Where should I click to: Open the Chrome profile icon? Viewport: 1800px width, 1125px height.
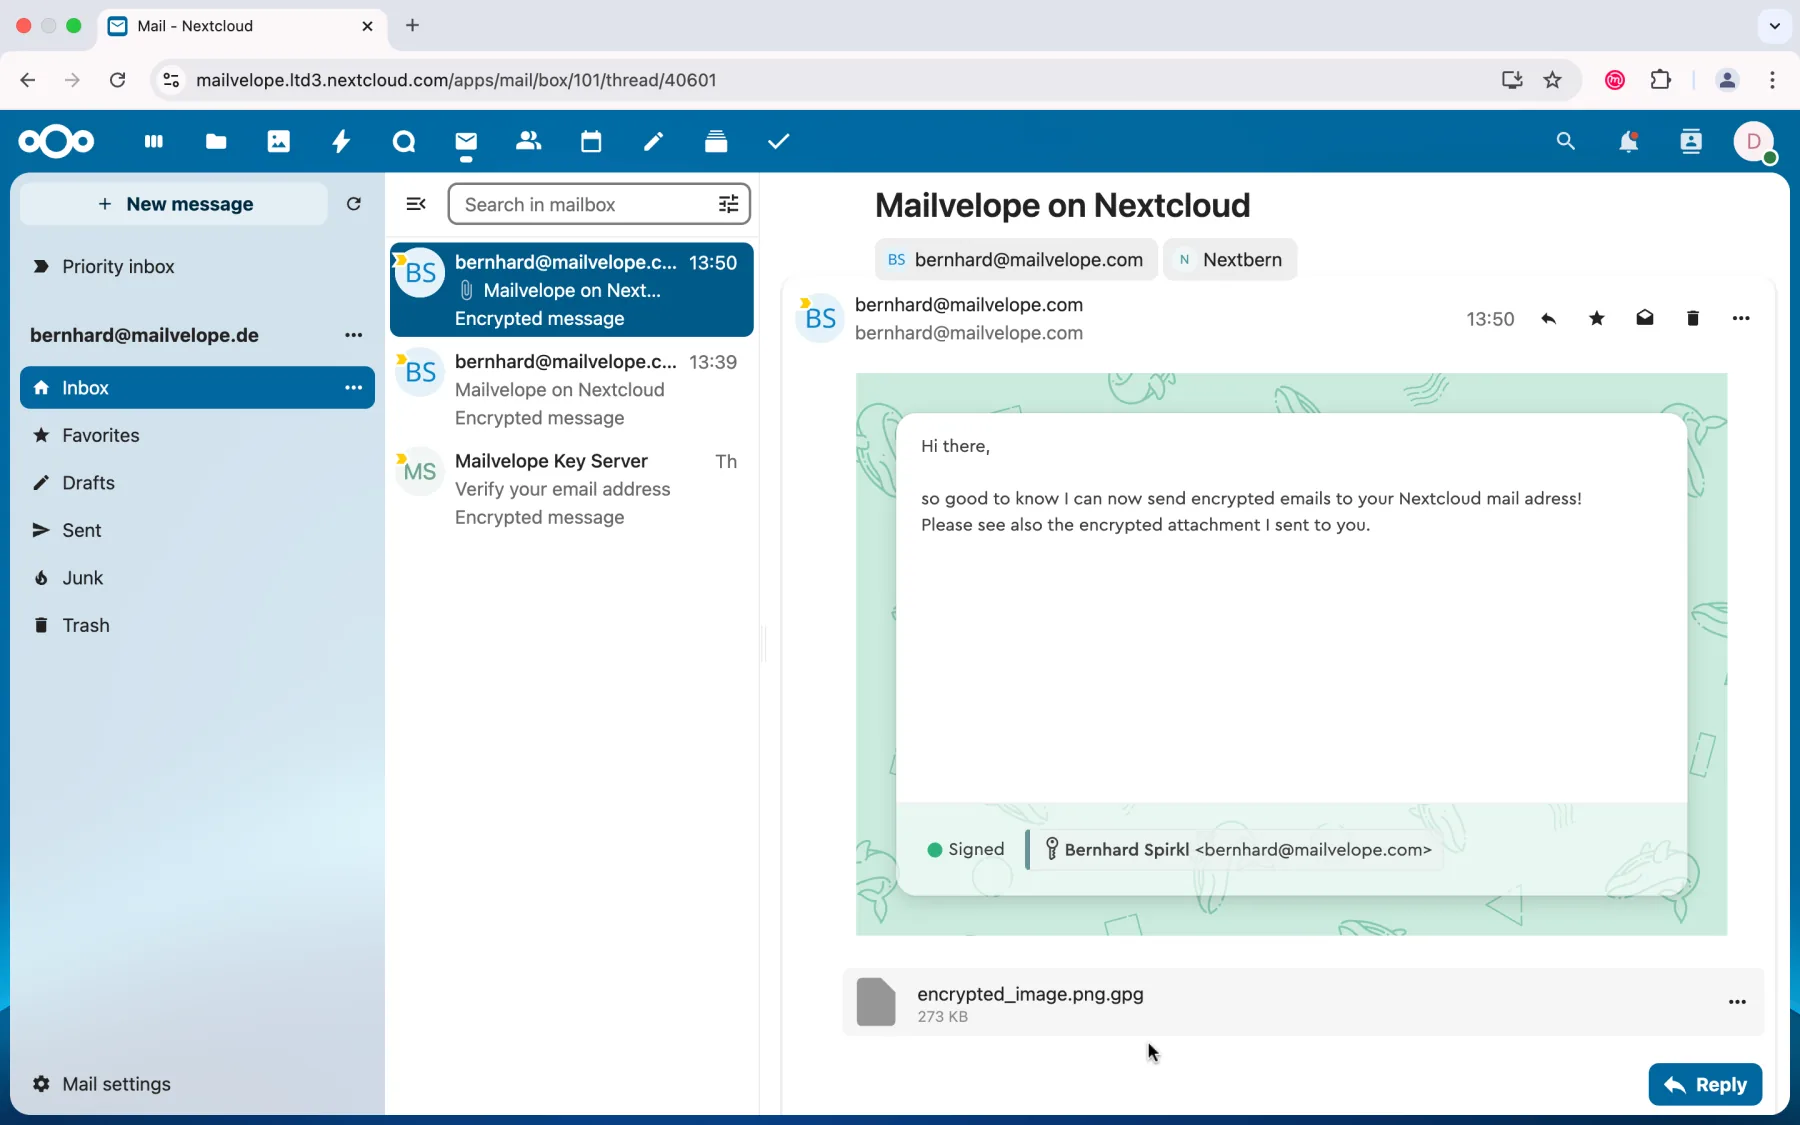click(1726, 81)
